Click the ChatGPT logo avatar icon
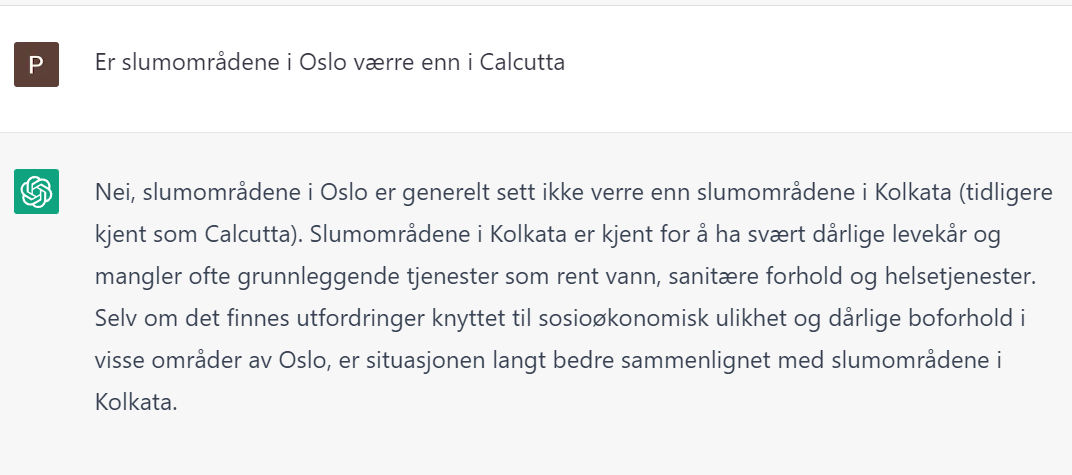 click(x=36, y=191)
